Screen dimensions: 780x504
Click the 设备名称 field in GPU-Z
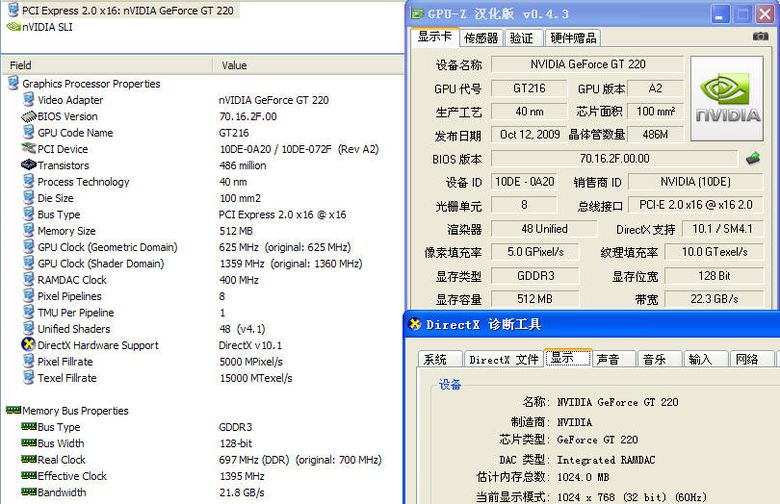click(x=587, y=64)
